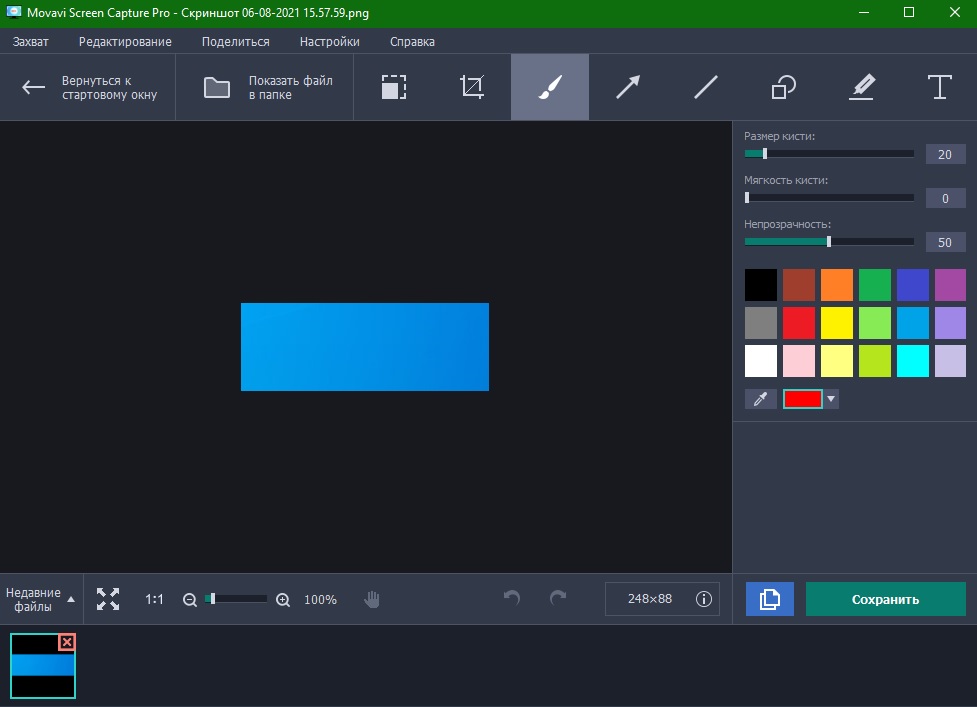Click the folder icon to show file
Viewport: 977px width, 707px height.
[217, 88]
